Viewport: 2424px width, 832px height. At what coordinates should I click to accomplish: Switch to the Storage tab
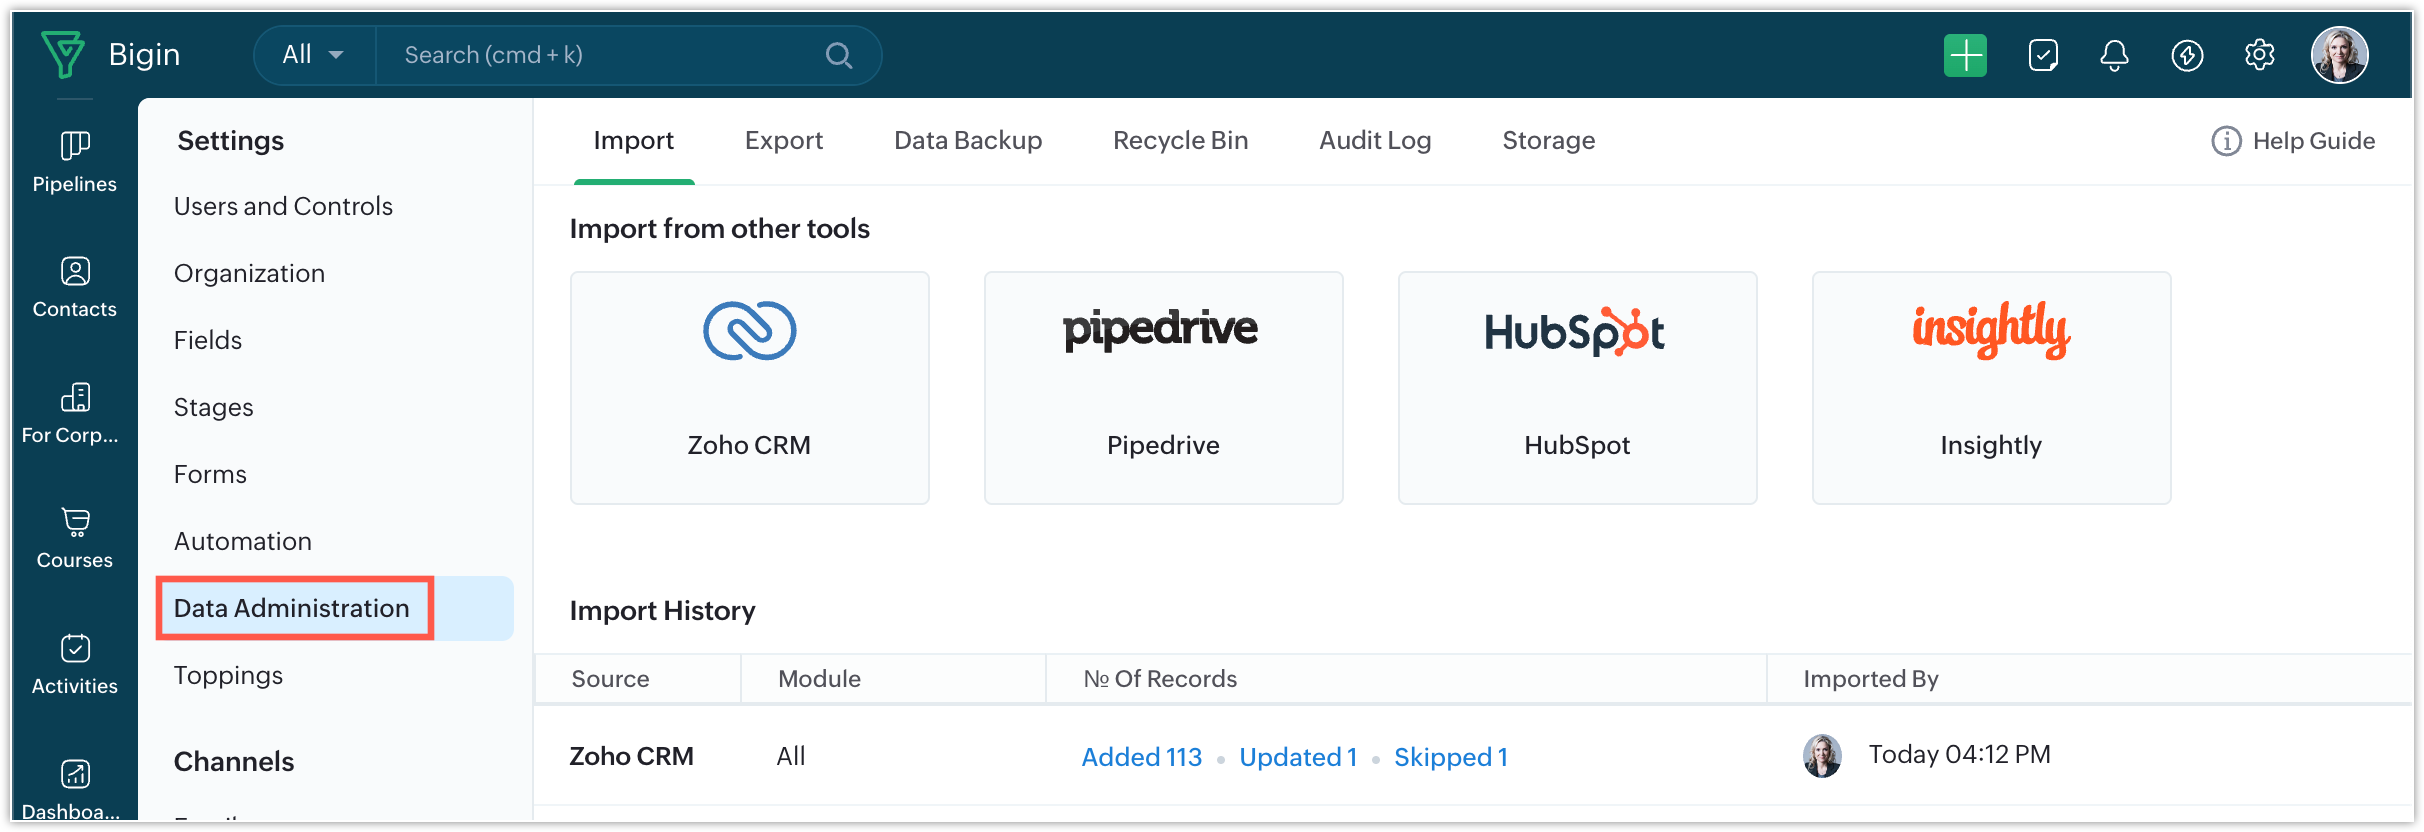[1549, 141]
